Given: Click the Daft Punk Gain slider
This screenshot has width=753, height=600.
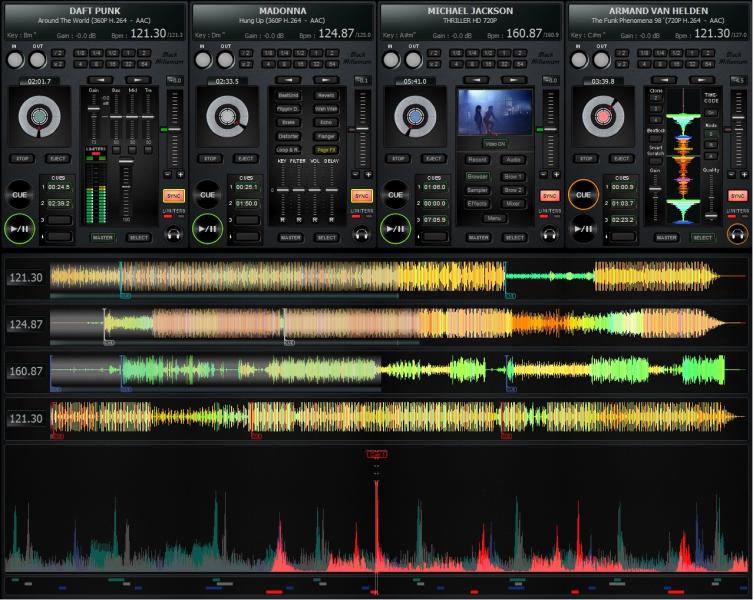Looking at the screenshot, I should click(x=94, y=118).
